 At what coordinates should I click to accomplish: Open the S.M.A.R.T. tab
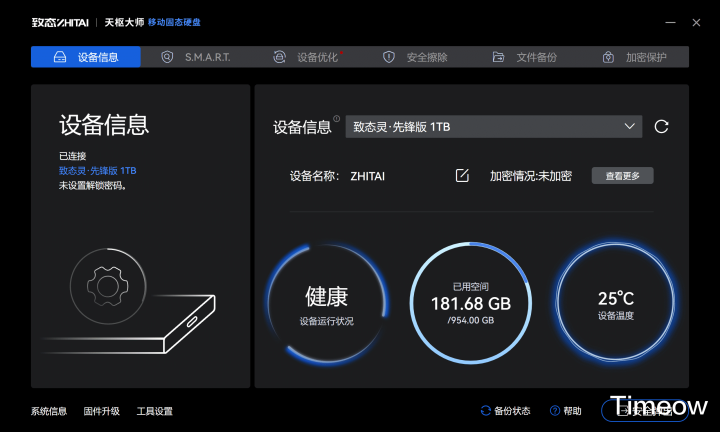pyautogui.click(x=195, y=57)
